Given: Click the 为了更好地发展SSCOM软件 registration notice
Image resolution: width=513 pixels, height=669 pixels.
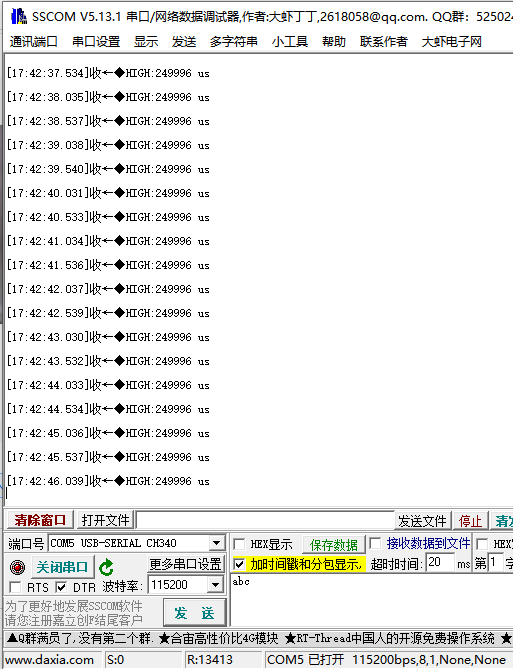Looking at the screenshot, I should coord(74,613).
